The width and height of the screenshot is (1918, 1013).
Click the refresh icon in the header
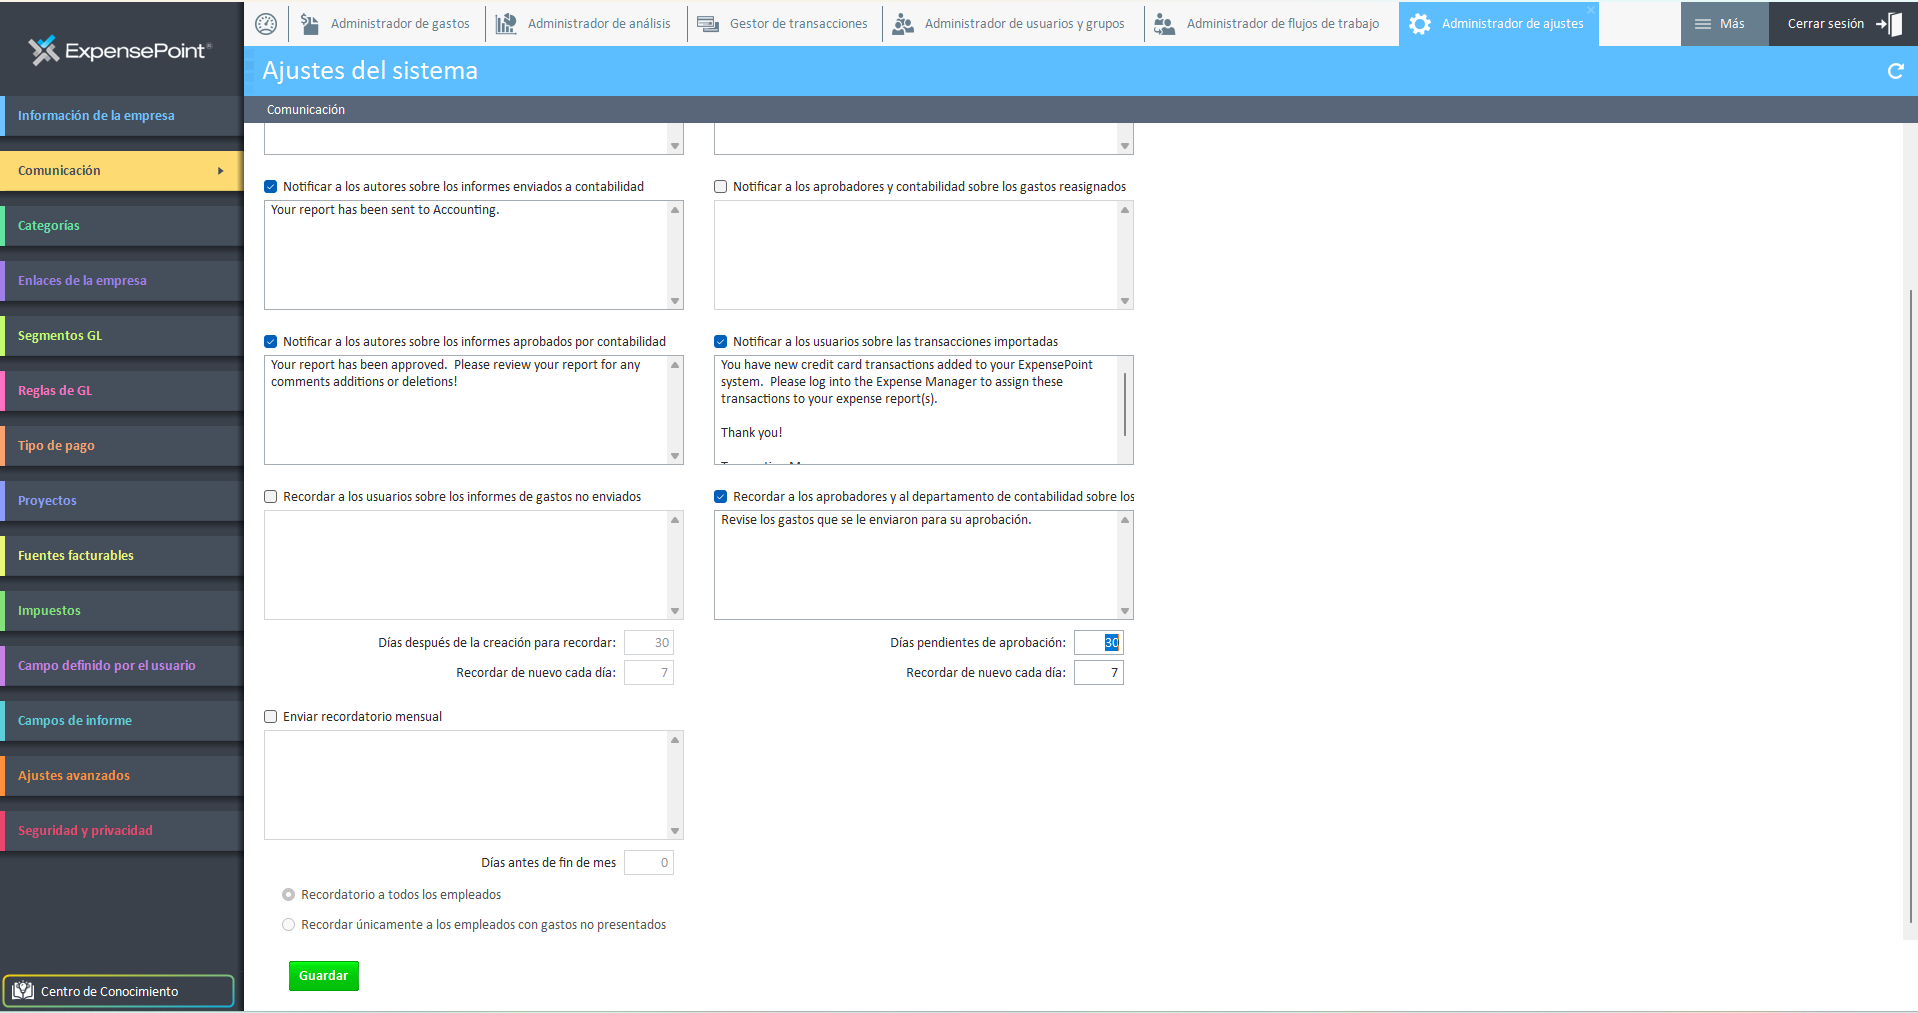[1895, 71]
